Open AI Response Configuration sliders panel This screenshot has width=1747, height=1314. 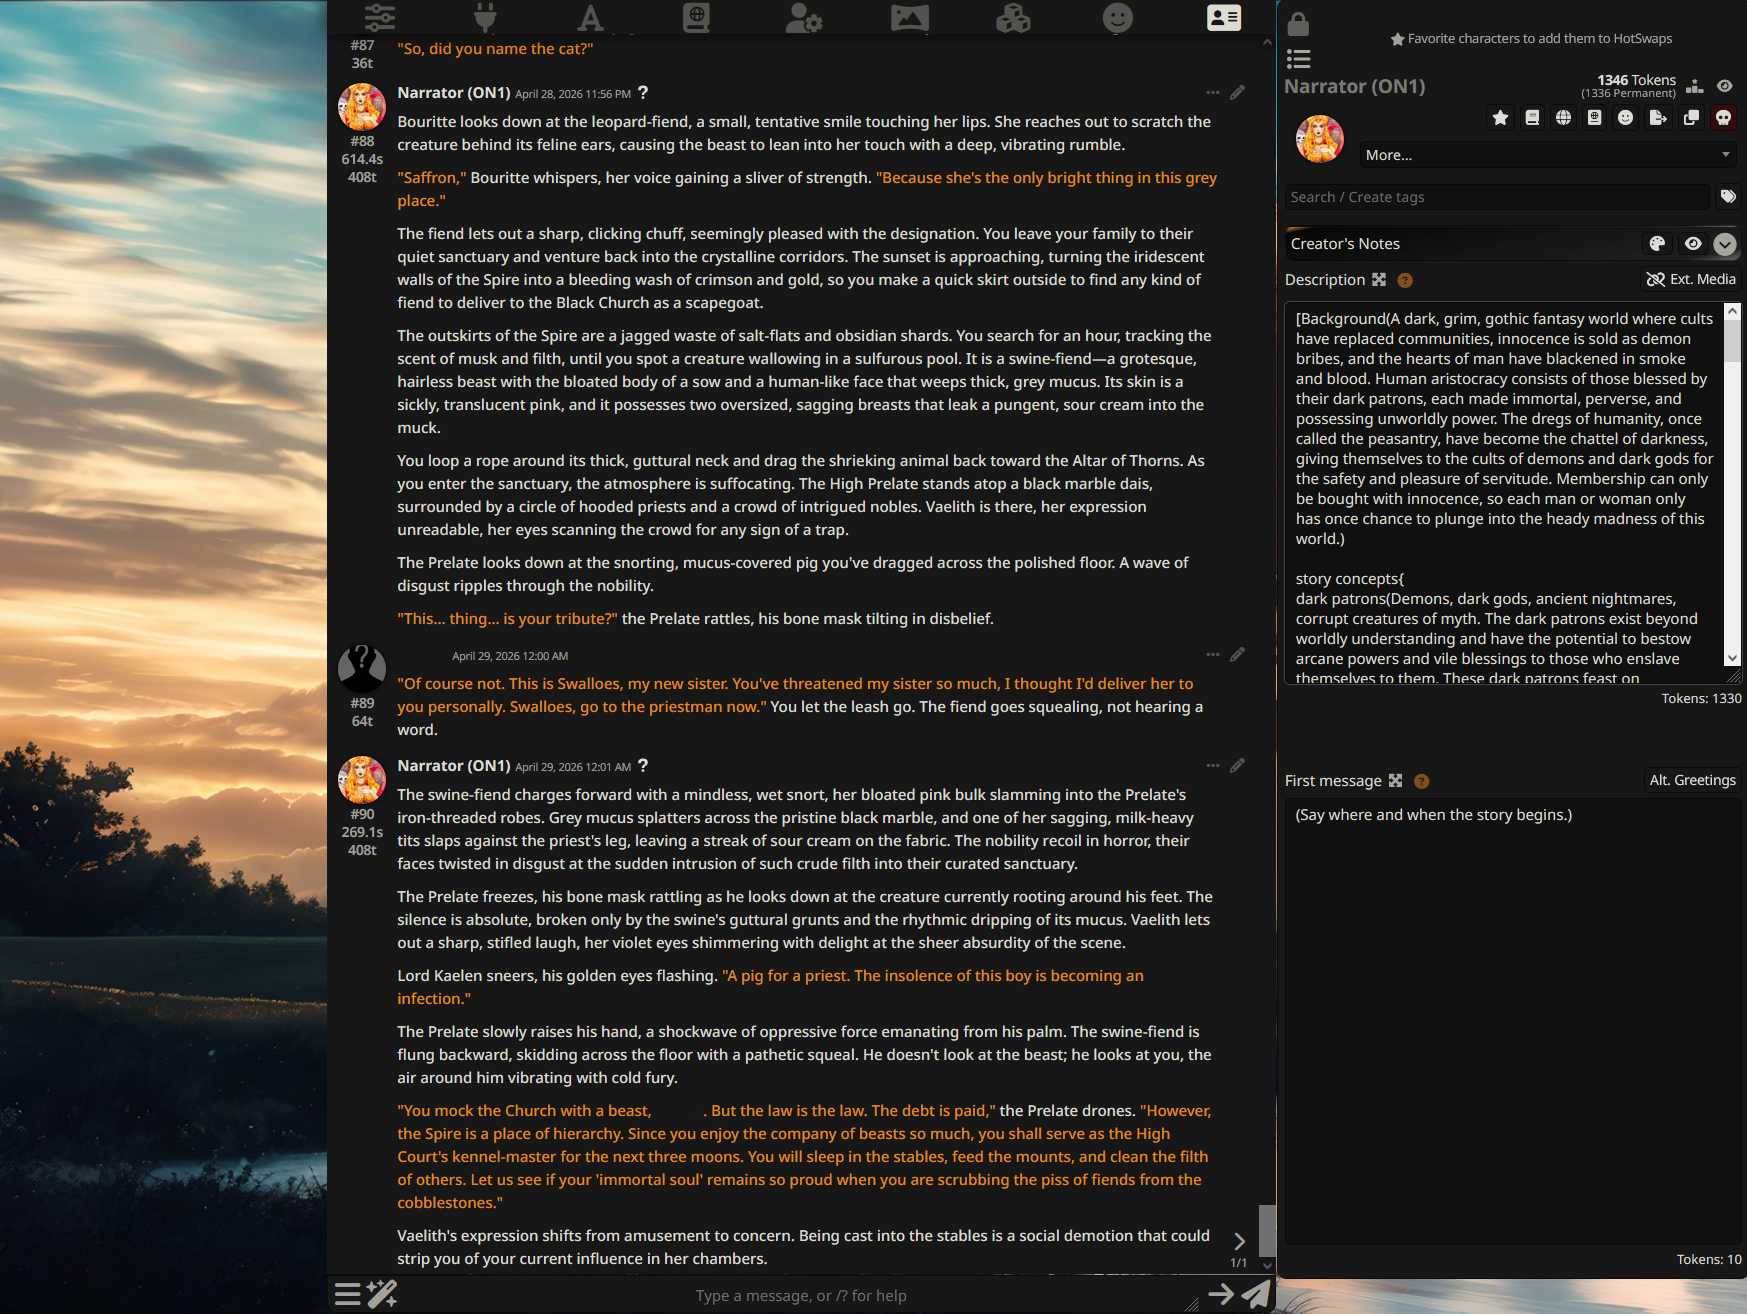pos(380,17)
